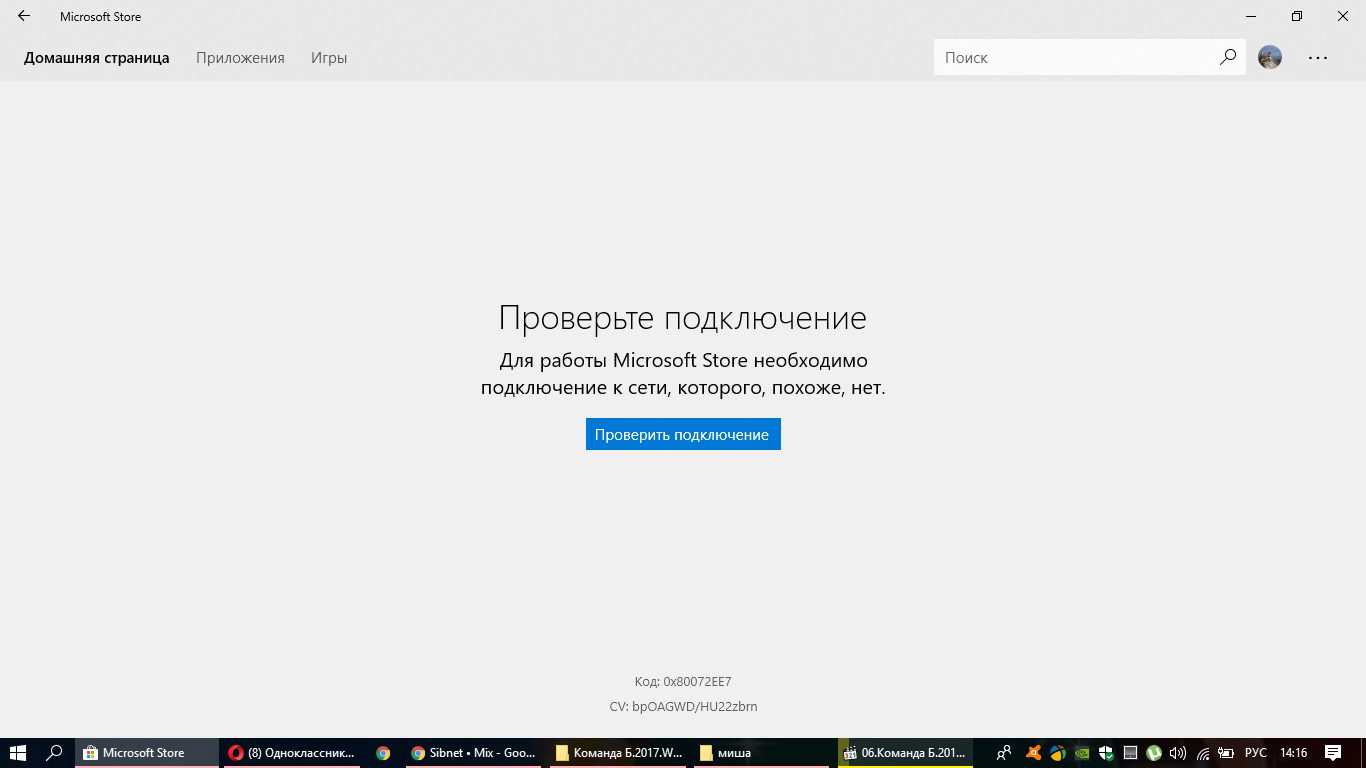Click the multicolor pinwheel tray icon
This screenshot has width=1366, height=768.
tap(1057, 752)
